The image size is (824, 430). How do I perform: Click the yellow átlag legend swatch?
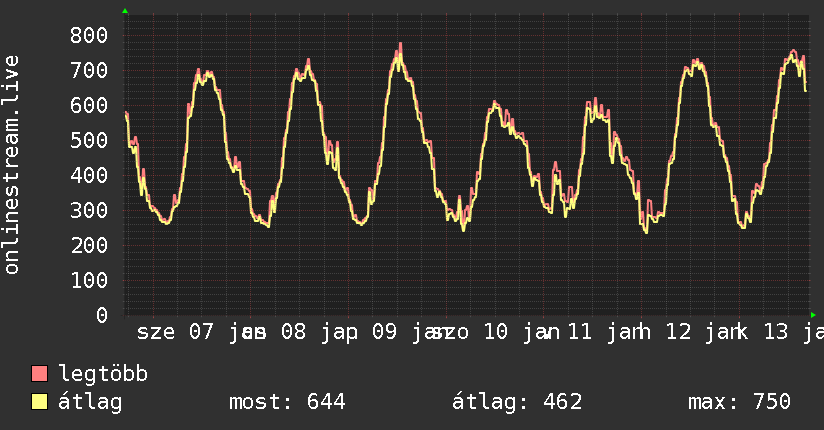(x=39, y=402)
